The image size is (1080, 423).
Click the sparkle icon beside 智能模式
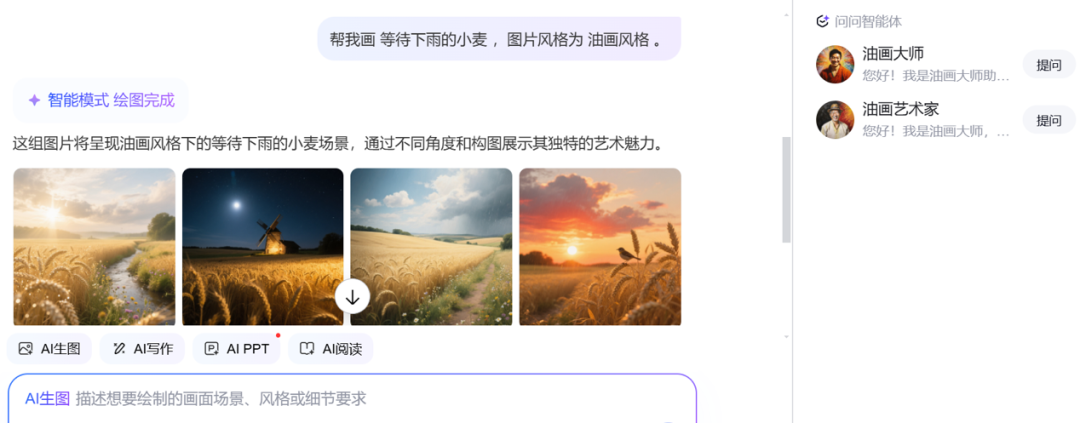coord(34,101)
